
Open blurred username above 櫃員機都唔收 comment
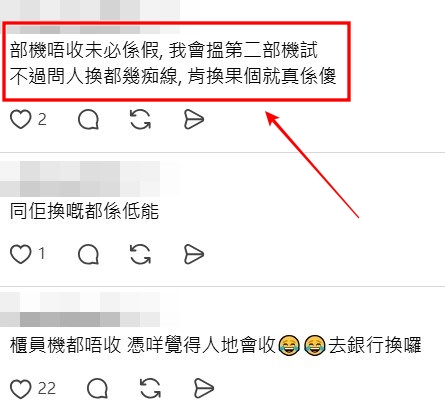(x=80, y=310)
